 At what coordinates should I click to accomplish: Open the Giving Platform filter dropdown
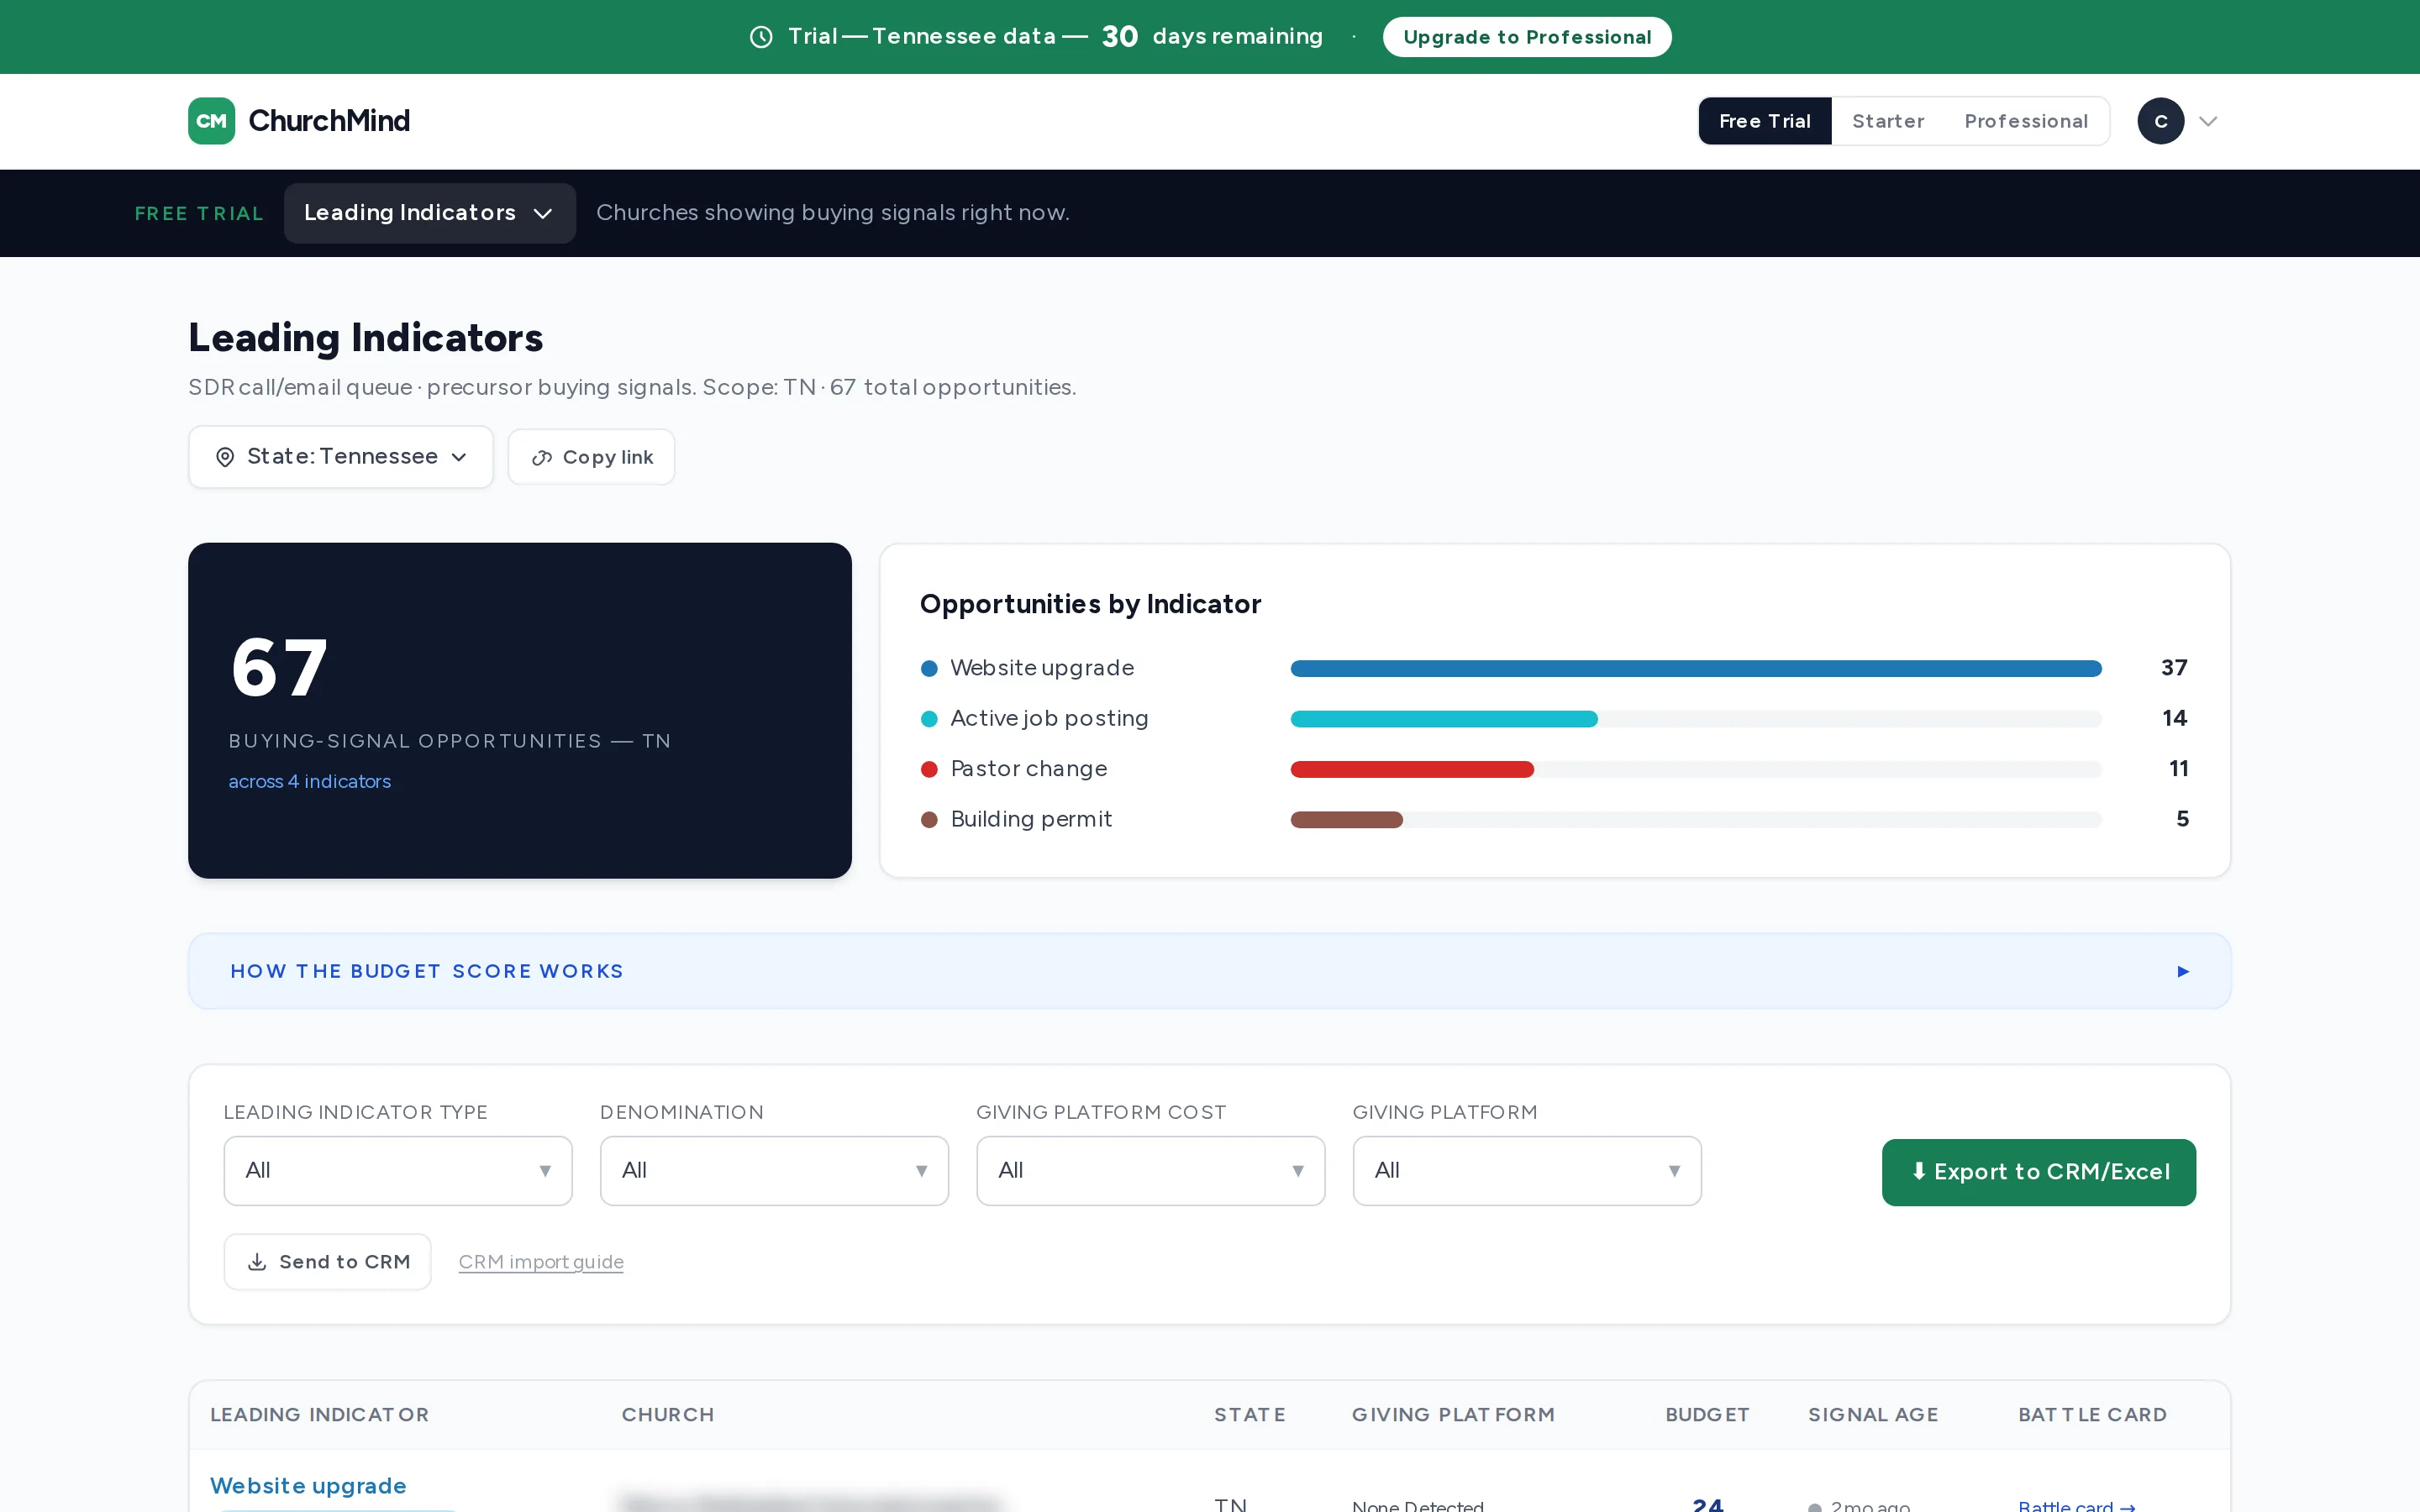pyautogui.click(x=1527, y=1170)
